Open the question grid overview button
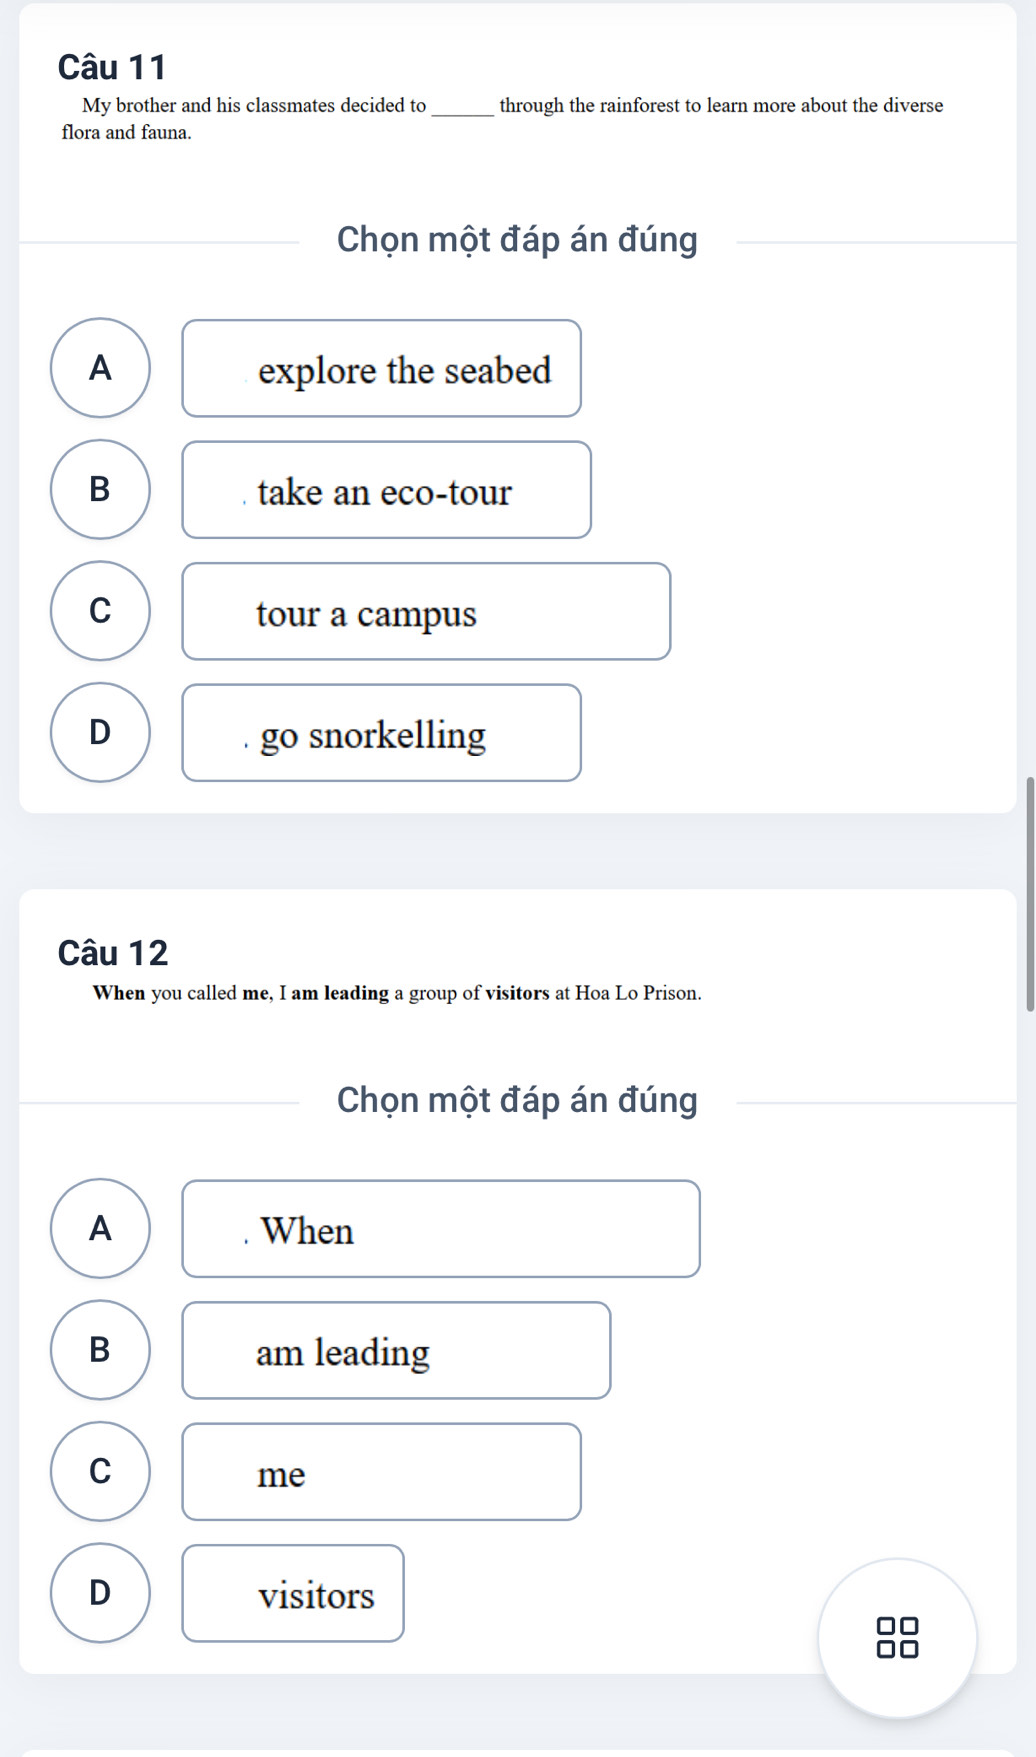The width and height of the screenshot is (1036, 1757). [897, 1638]
